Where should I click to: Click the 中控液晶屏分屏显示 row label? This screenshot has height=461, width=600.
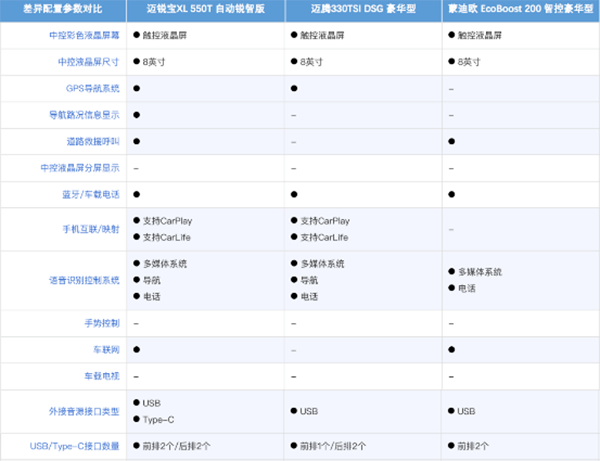(x=80, y=168)
